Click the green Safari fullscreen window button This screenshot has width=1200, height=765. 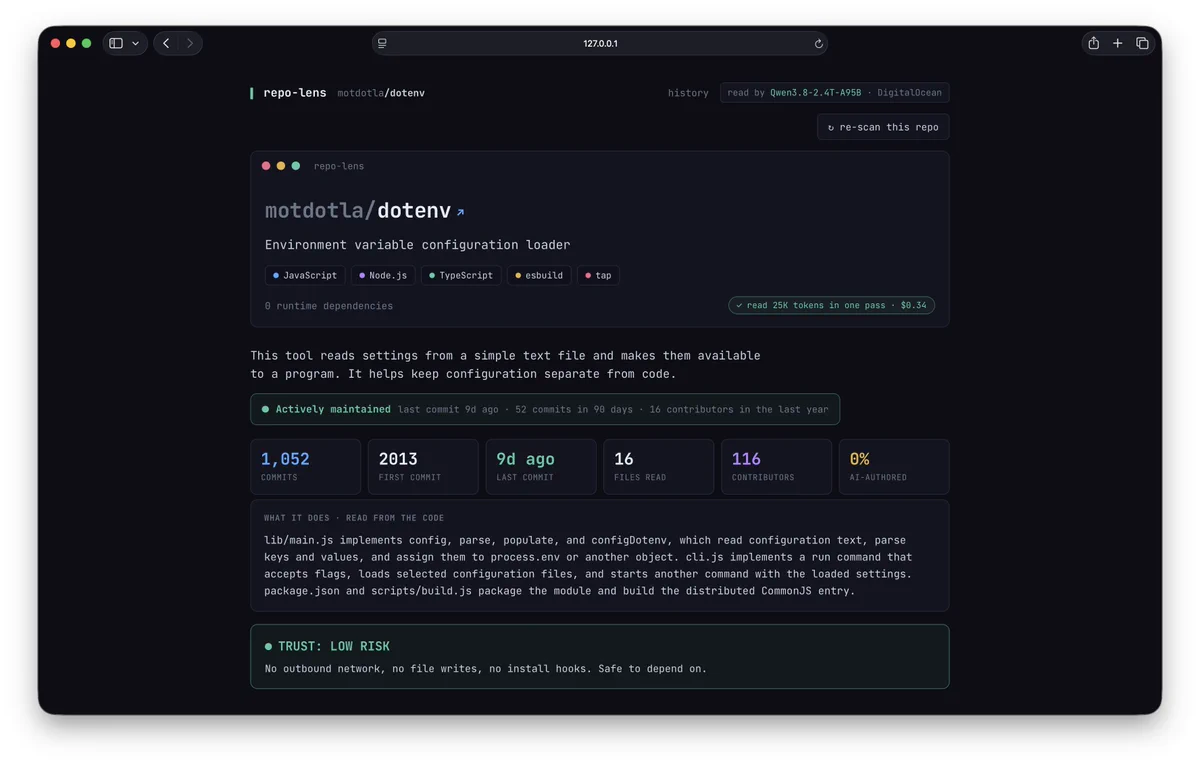tap(87, 43)
